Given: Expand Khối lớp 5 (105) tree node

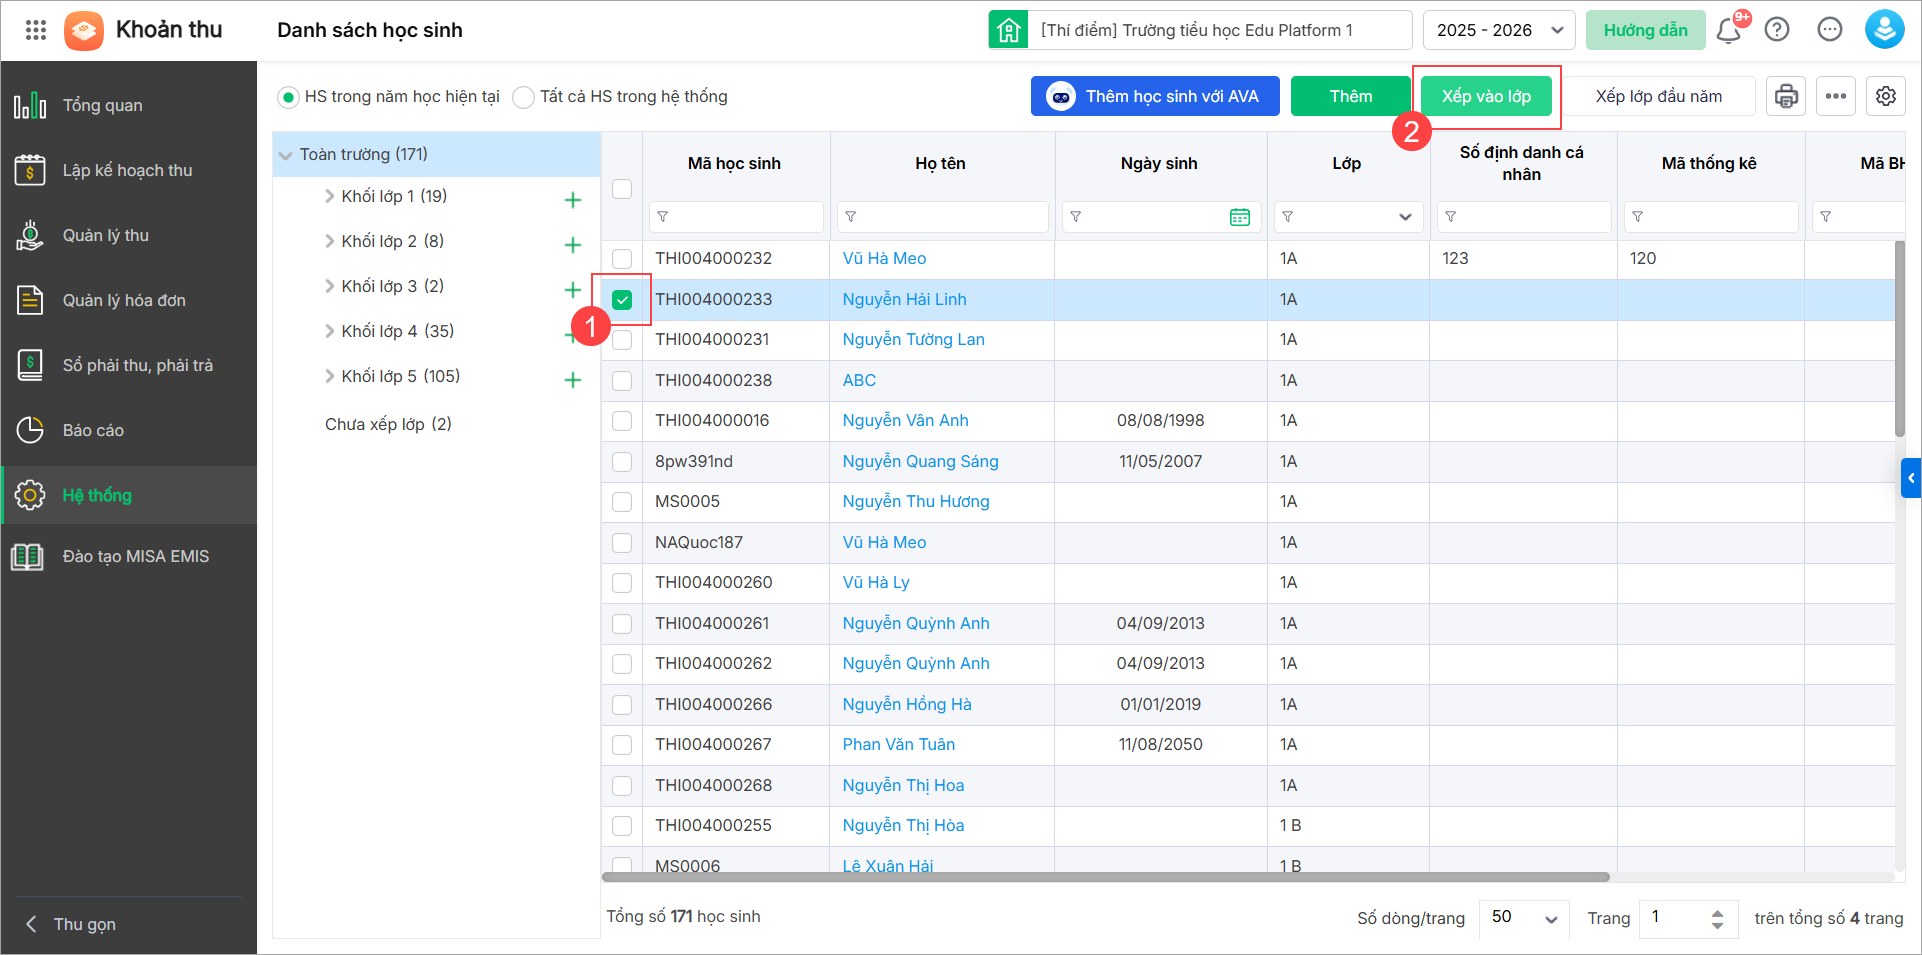Looking at the screenshot, I should coord(329,376).
